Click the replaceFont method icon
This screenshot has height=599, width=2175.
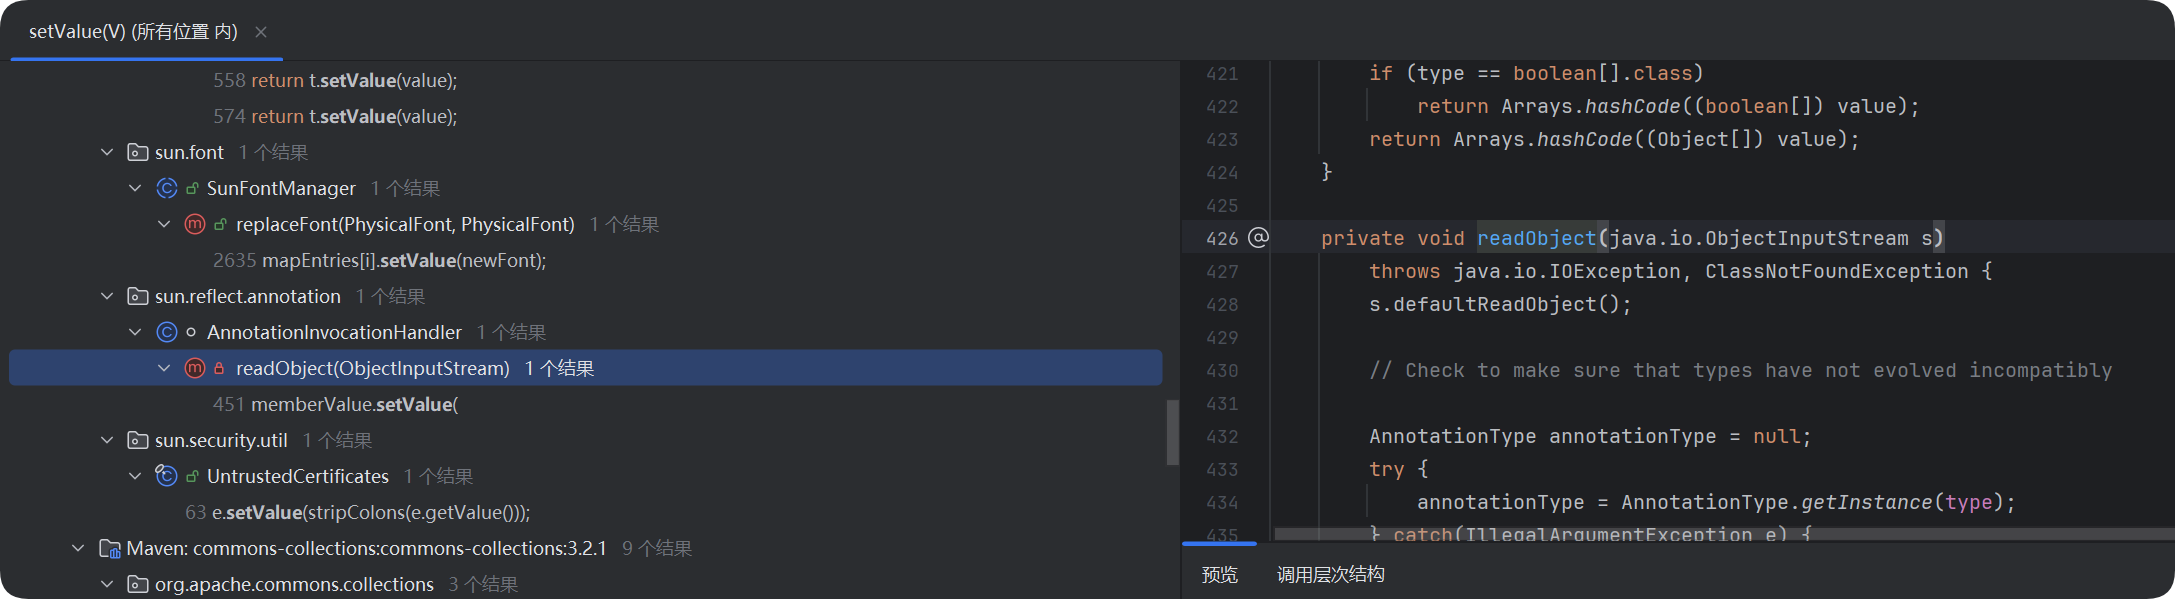[x=195, y=224]
